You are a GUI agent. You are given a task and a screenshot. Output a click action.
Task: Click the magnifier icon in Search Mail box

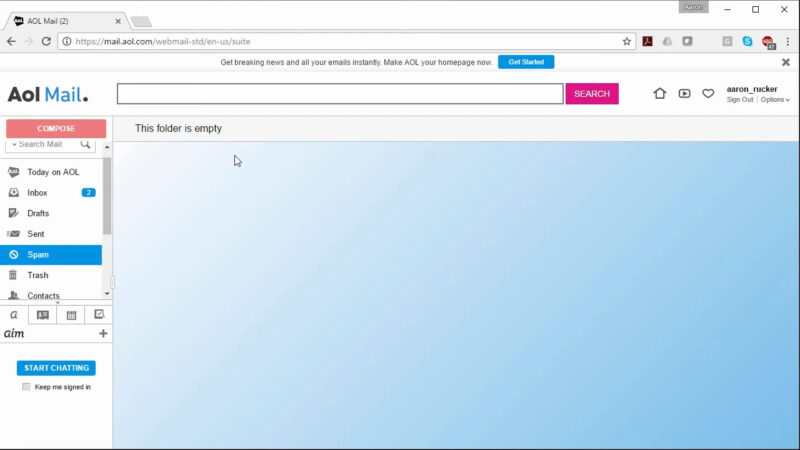click(x=85, y=144)
